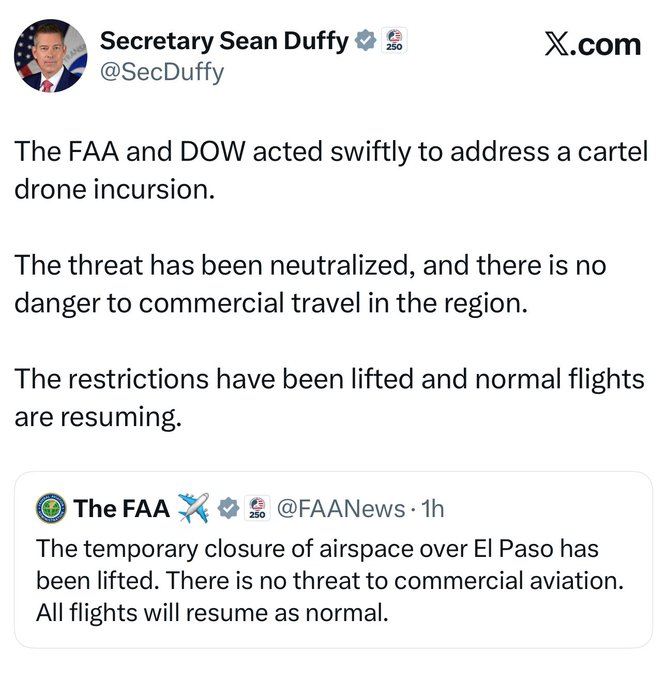The width and height of the screenshot is (667, 680).
Task: Click the blue verified badge beside Sean Duffy
Action: [x=366, y=41]
